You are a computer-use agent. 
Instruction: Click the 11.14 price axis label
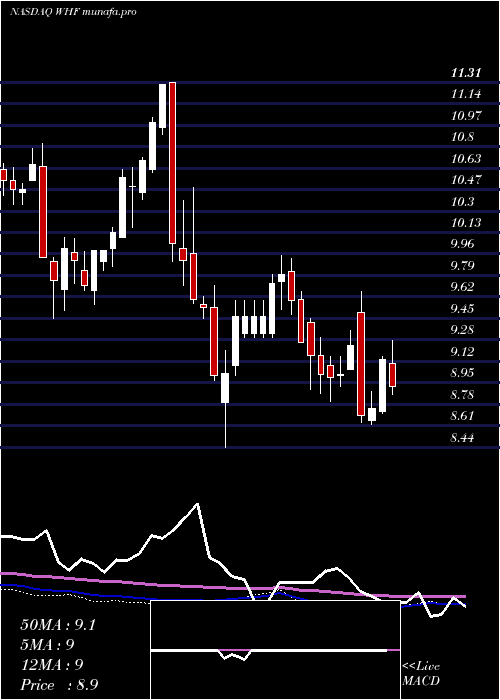tap(466, 94)
